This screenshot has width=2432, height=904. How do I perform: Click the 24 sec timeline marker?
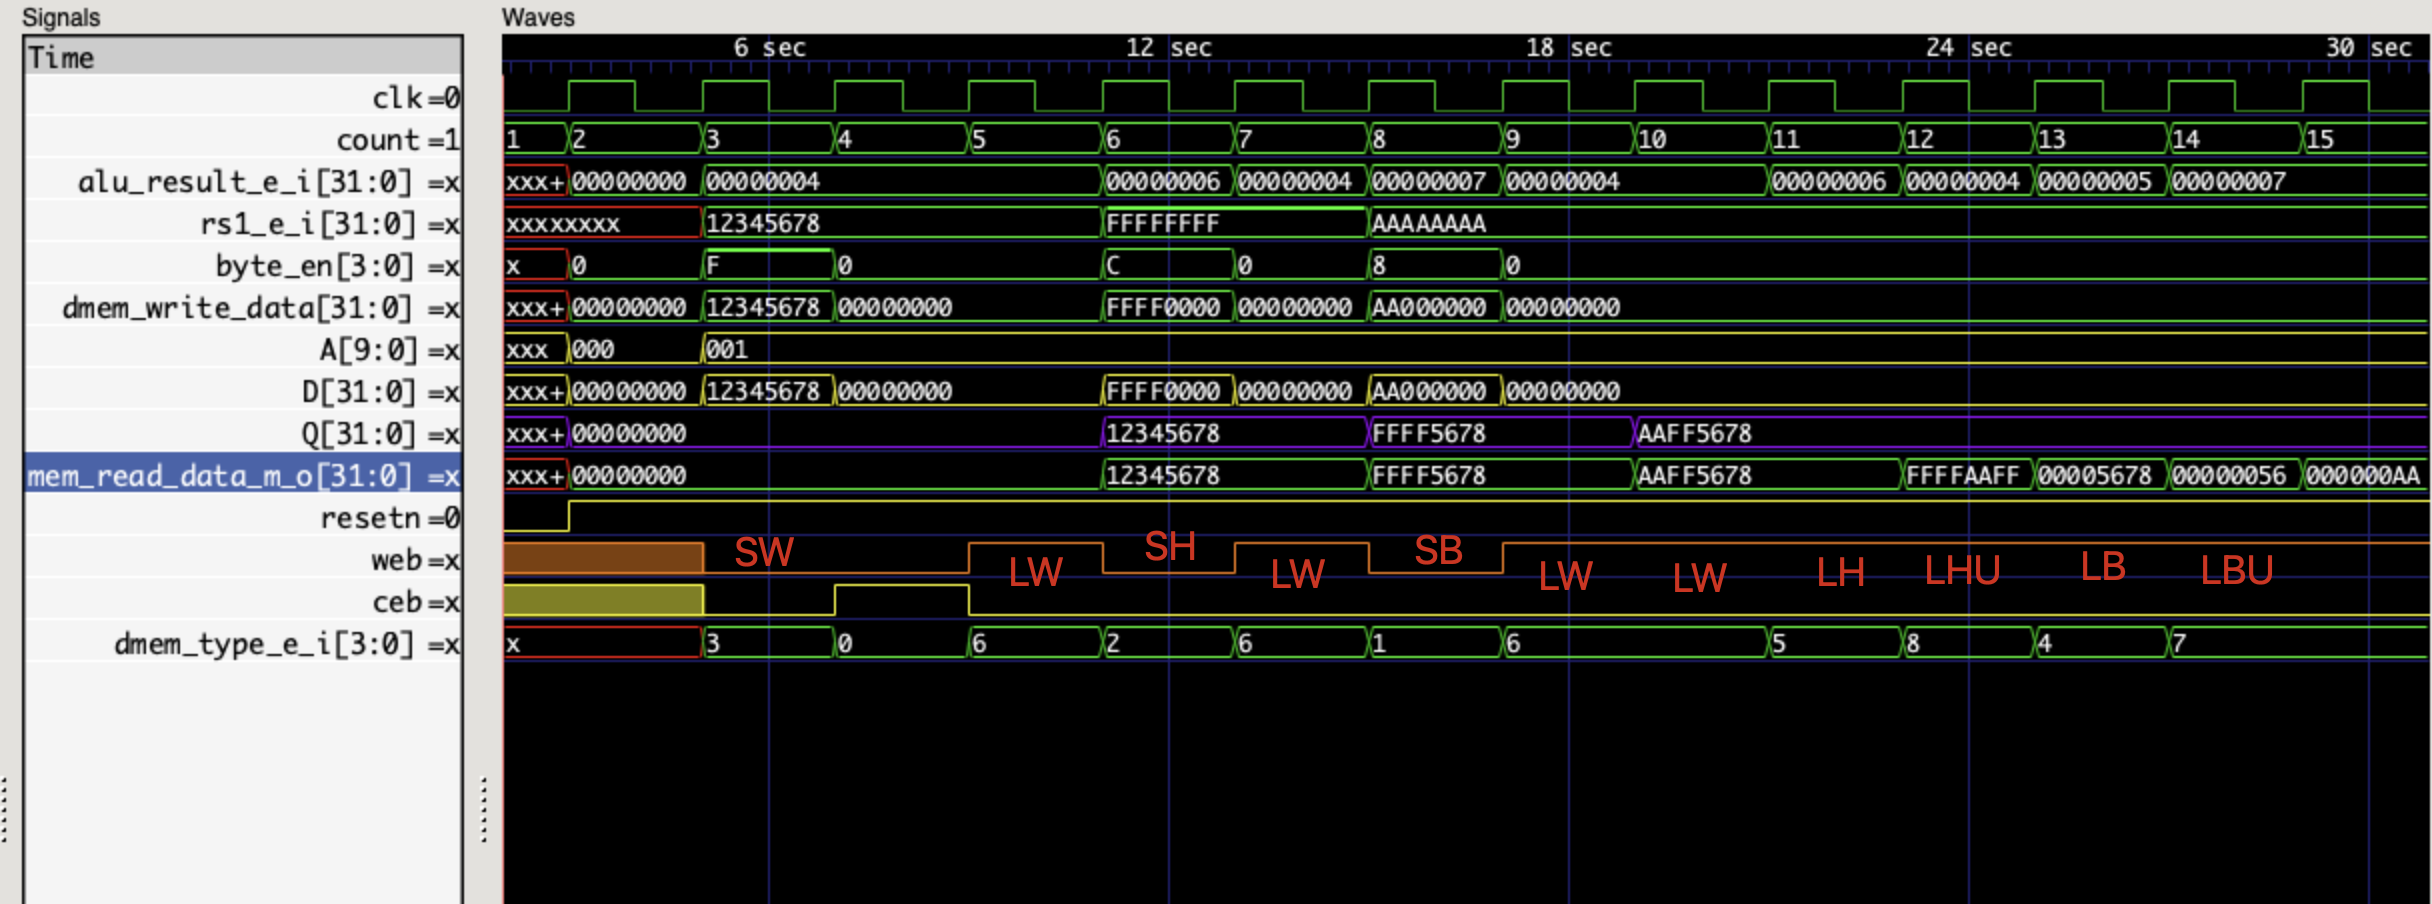click(1968, 47)
